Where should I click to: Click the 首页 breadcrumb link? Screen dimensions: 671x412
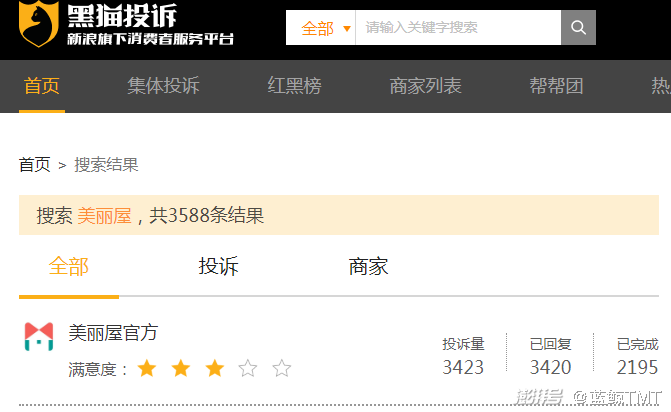coord(35,165)
